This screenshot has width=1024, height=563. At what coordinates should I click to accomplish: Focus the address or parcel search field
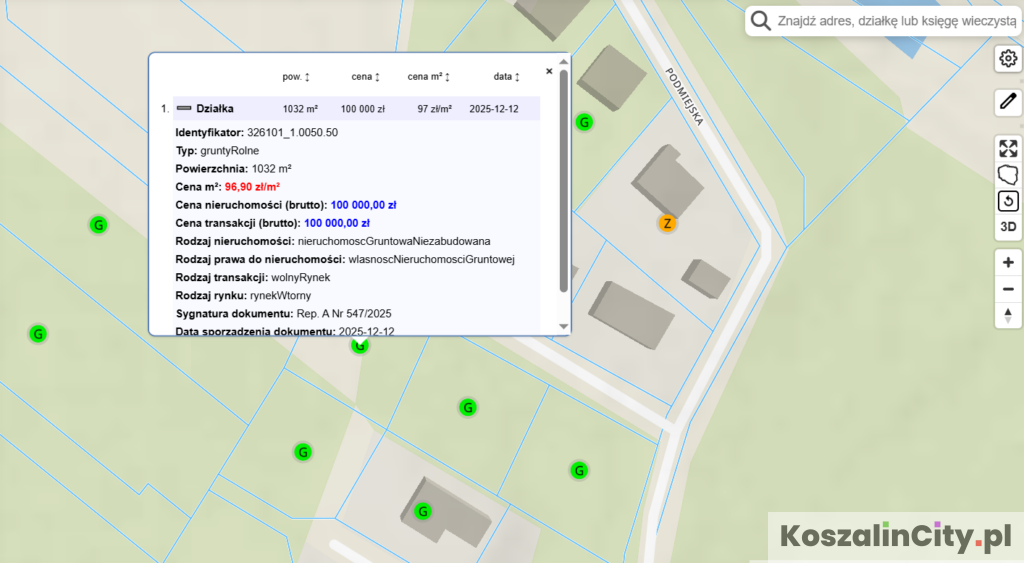pos(895,21)
